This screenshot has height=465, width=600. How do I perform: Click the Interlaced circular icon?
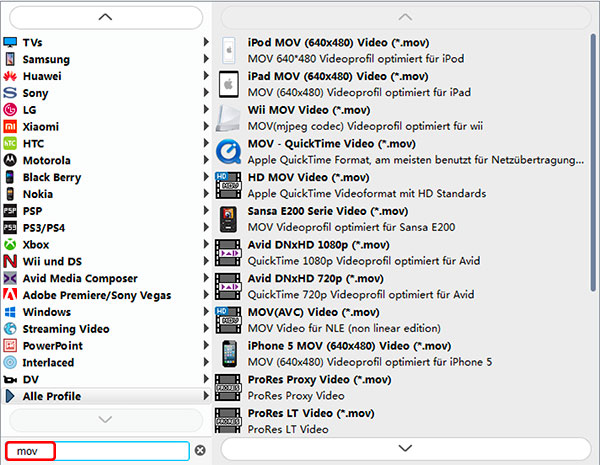tap(10, 362)
